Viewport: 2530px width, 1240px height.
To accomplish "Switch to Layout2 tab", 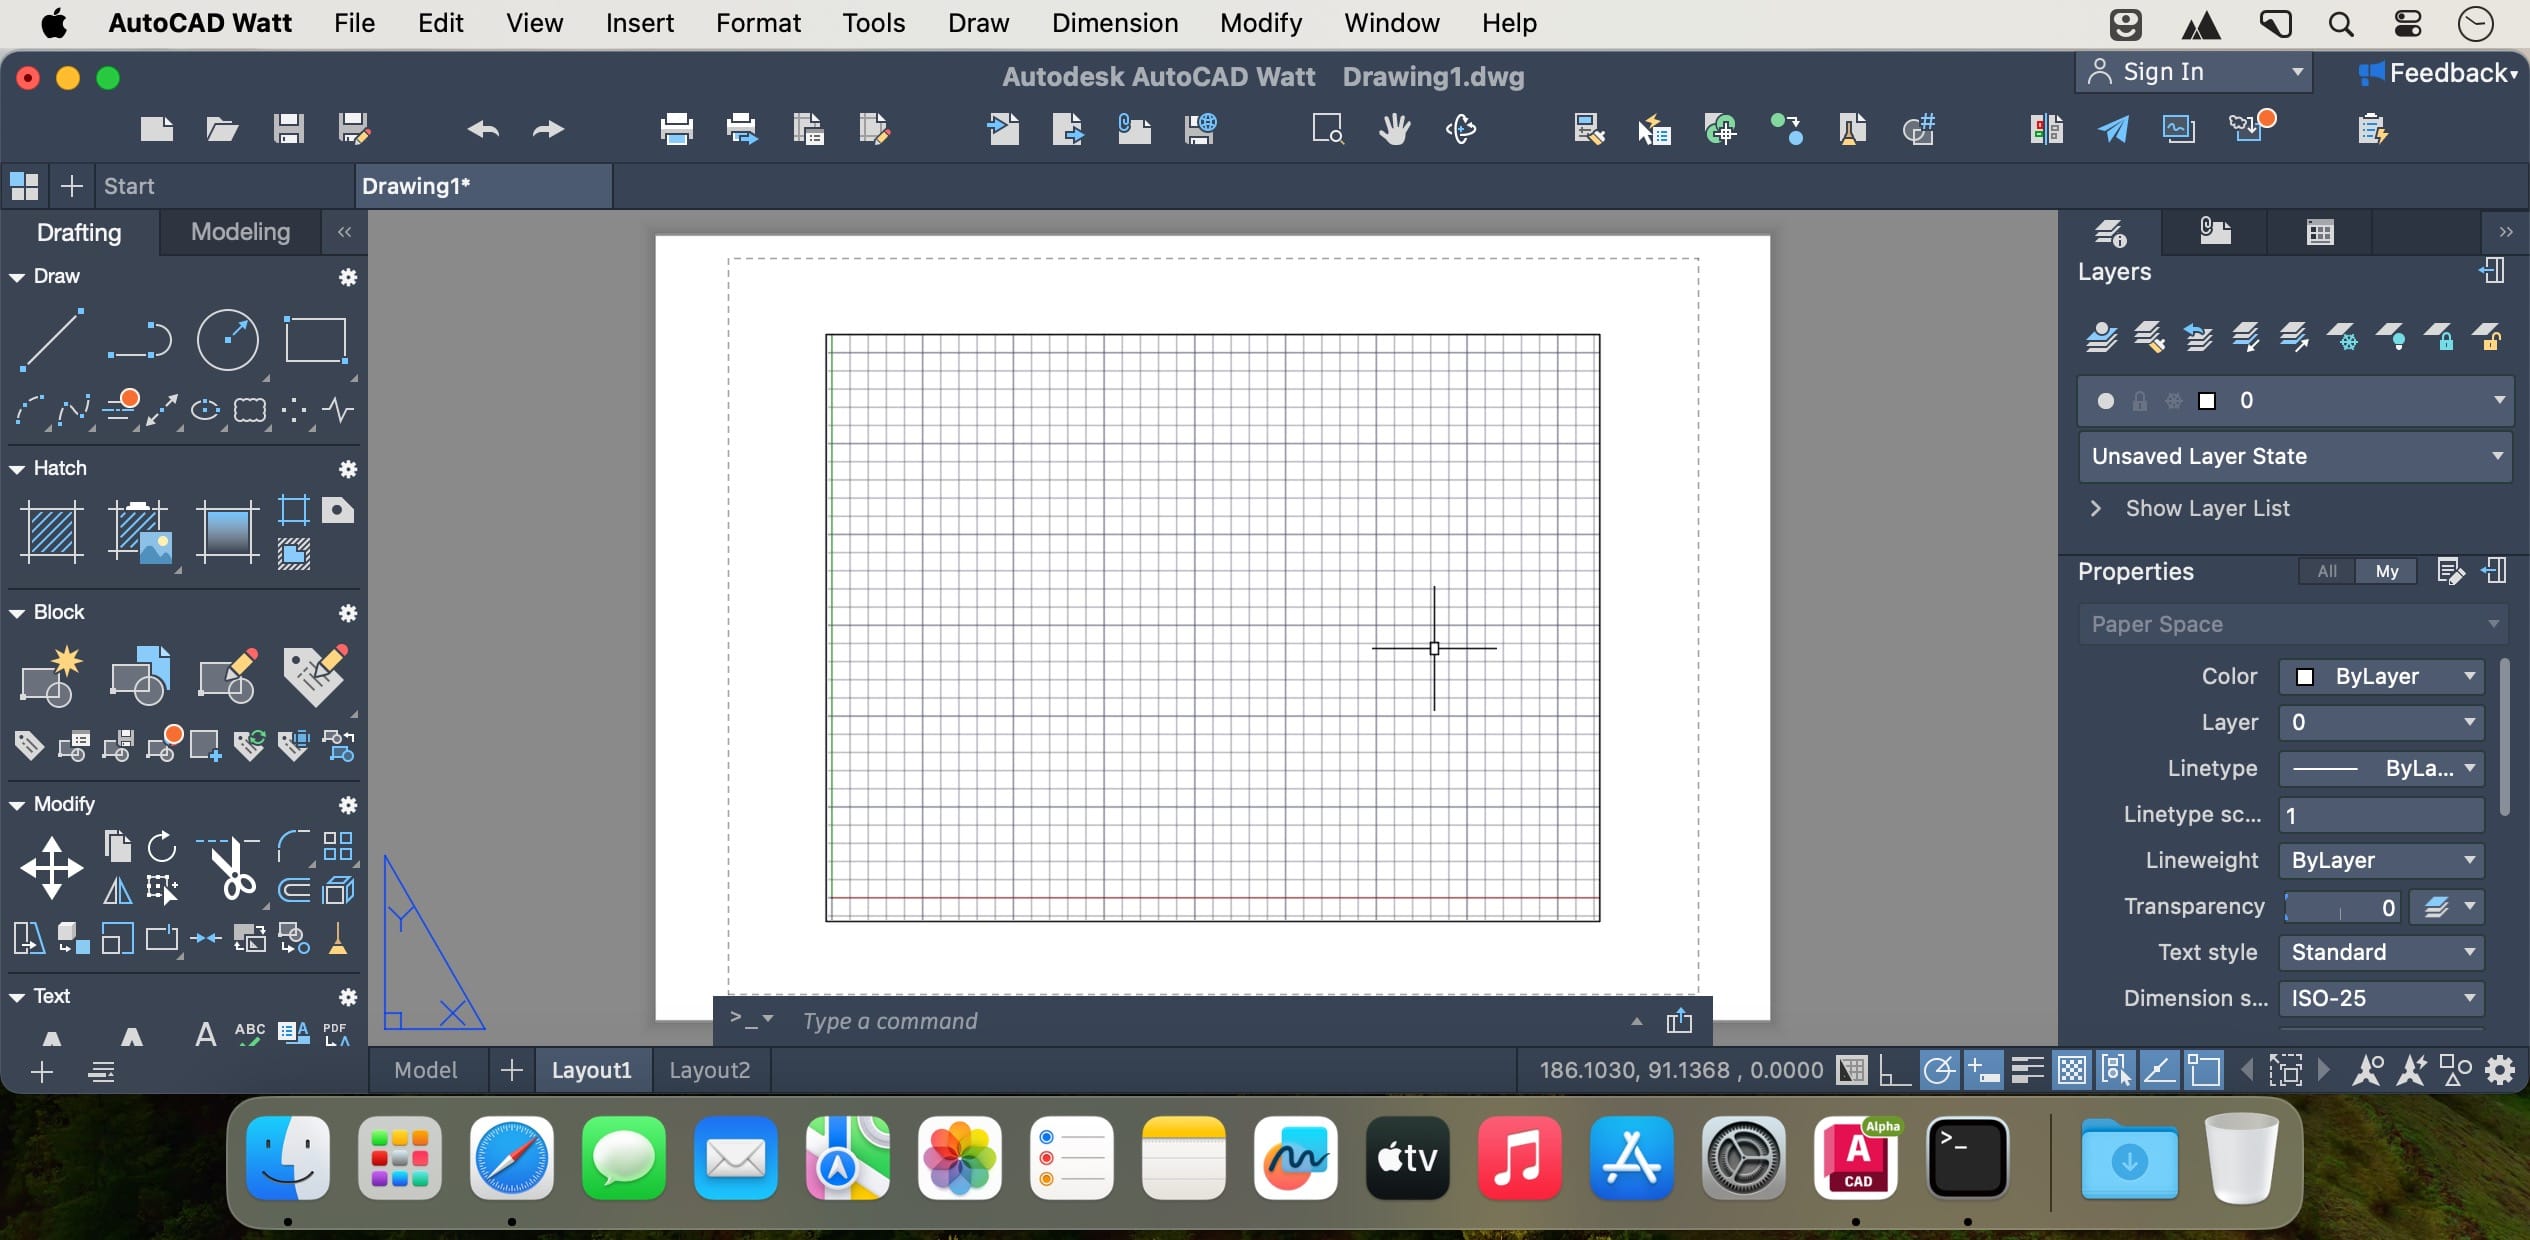I will (709, 1070).
